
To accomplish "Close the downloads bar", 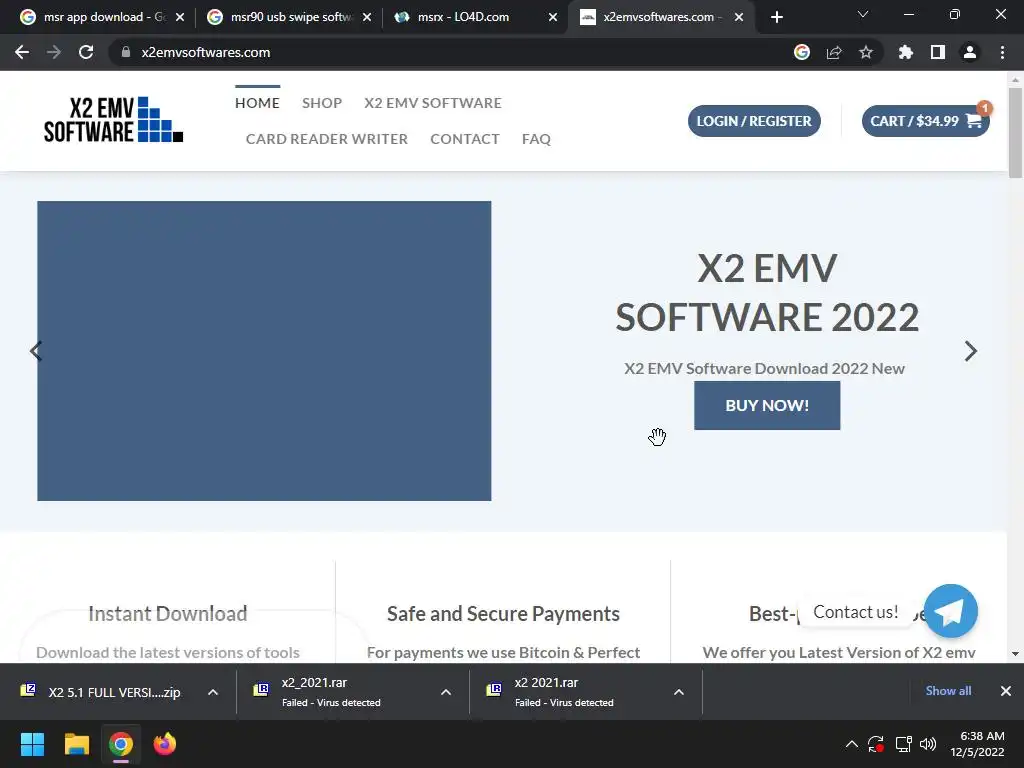I will click(x=1006, y=691).
